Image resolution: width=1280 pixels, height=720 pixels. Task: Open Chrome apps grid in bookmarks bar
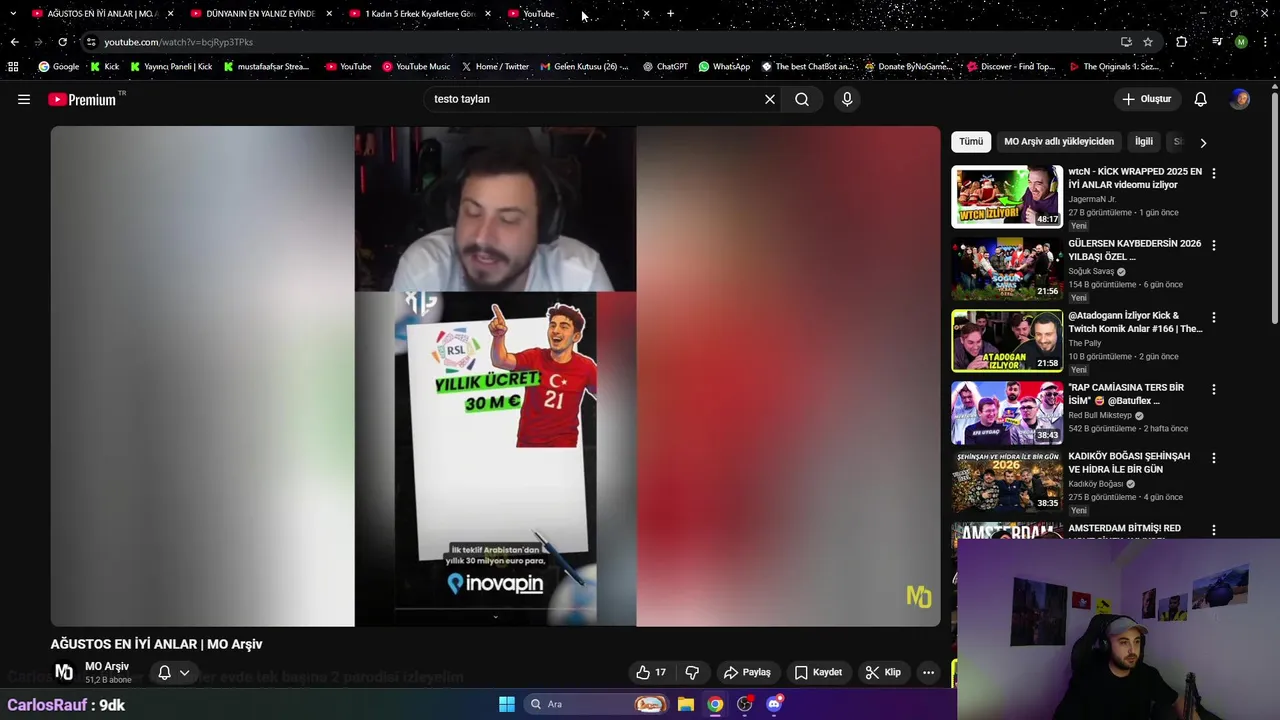tap(13, 67)
